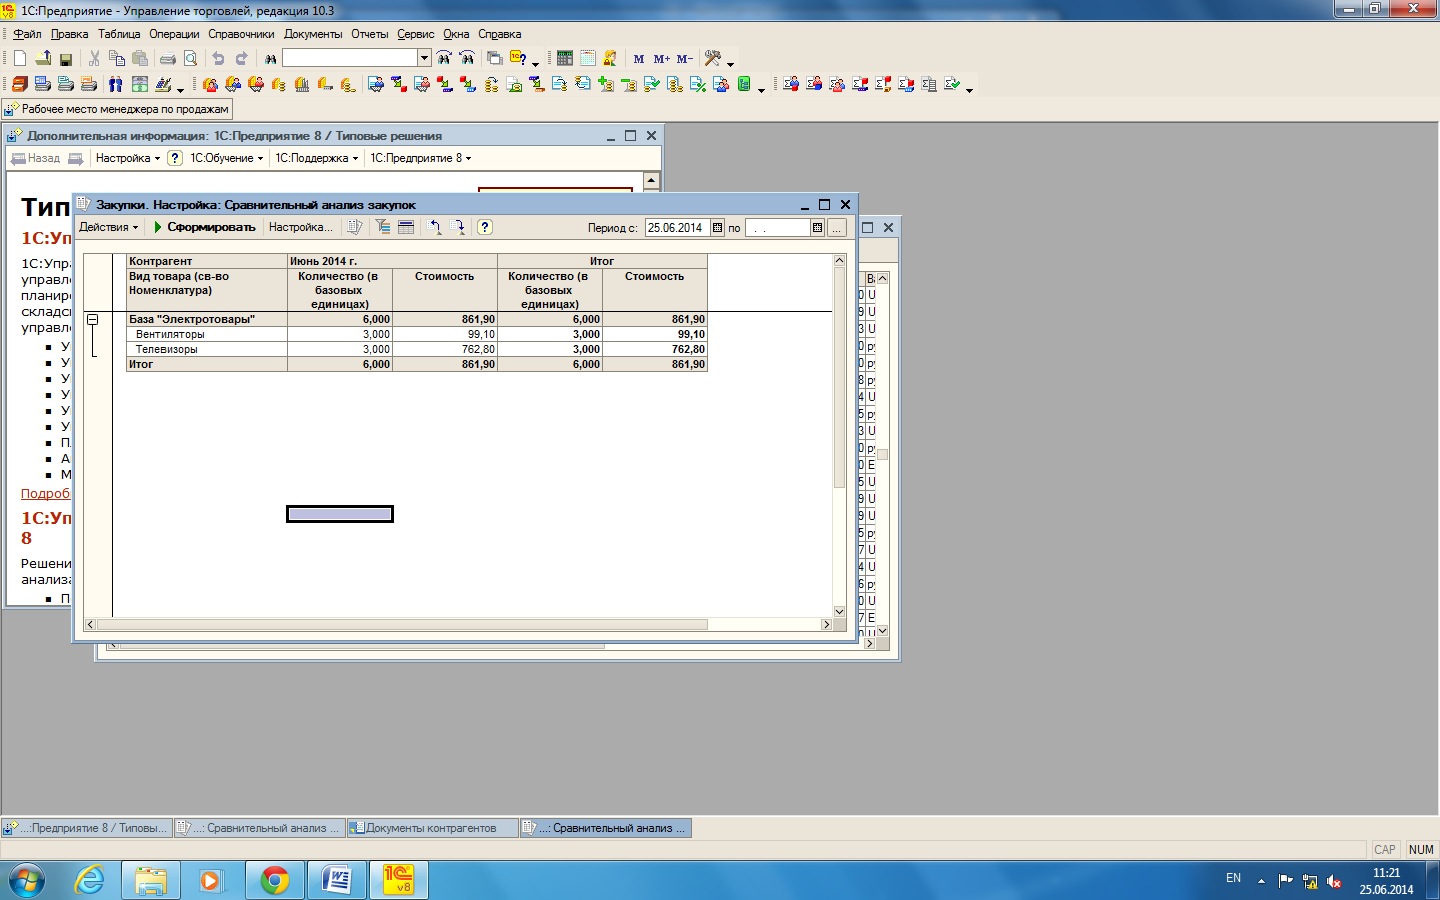Open the 1С:Поддержка dropdown
The image size is (1440, 900).
click(316, 158)
